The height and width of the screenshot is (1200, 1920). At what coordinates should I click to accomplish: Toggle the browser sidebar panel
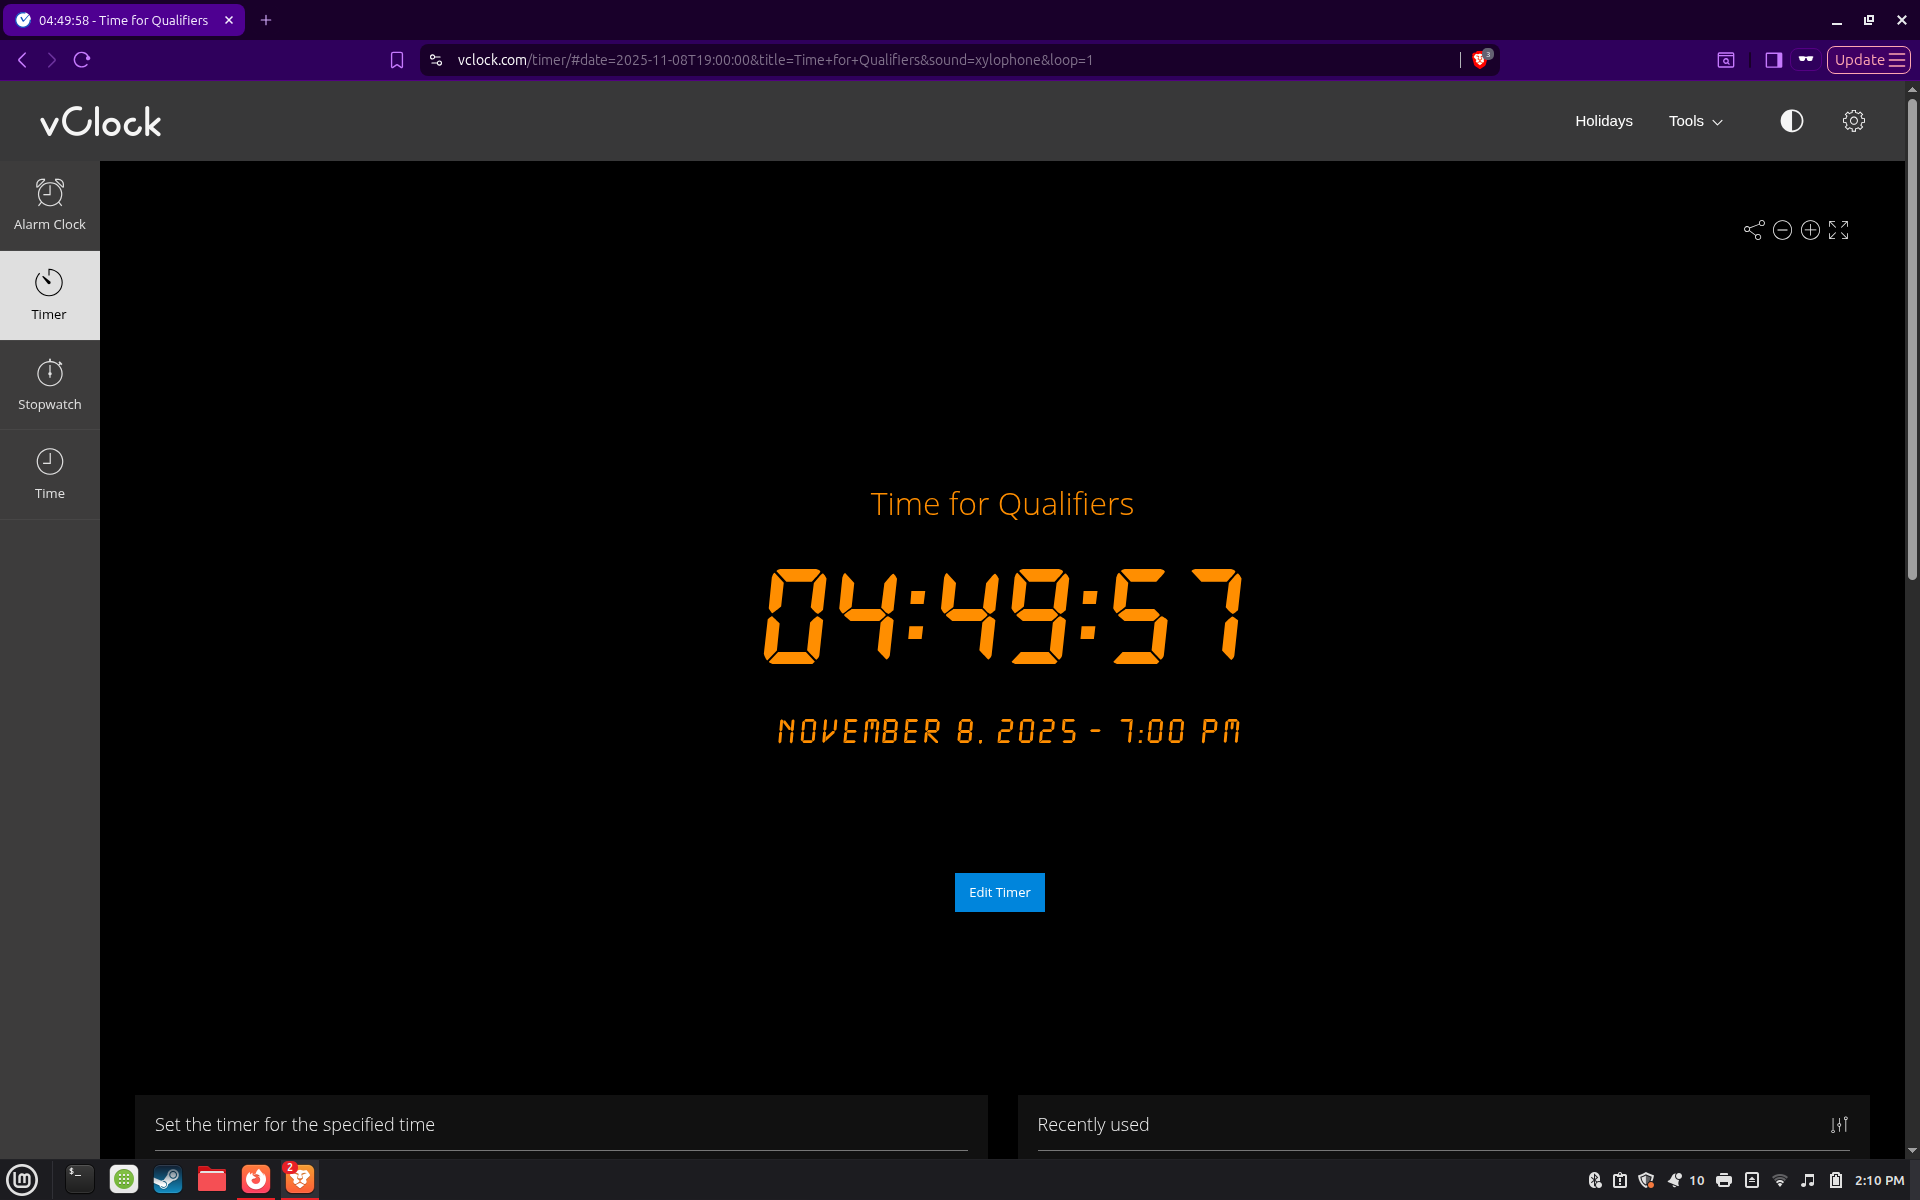click(x=1773, y=60)
